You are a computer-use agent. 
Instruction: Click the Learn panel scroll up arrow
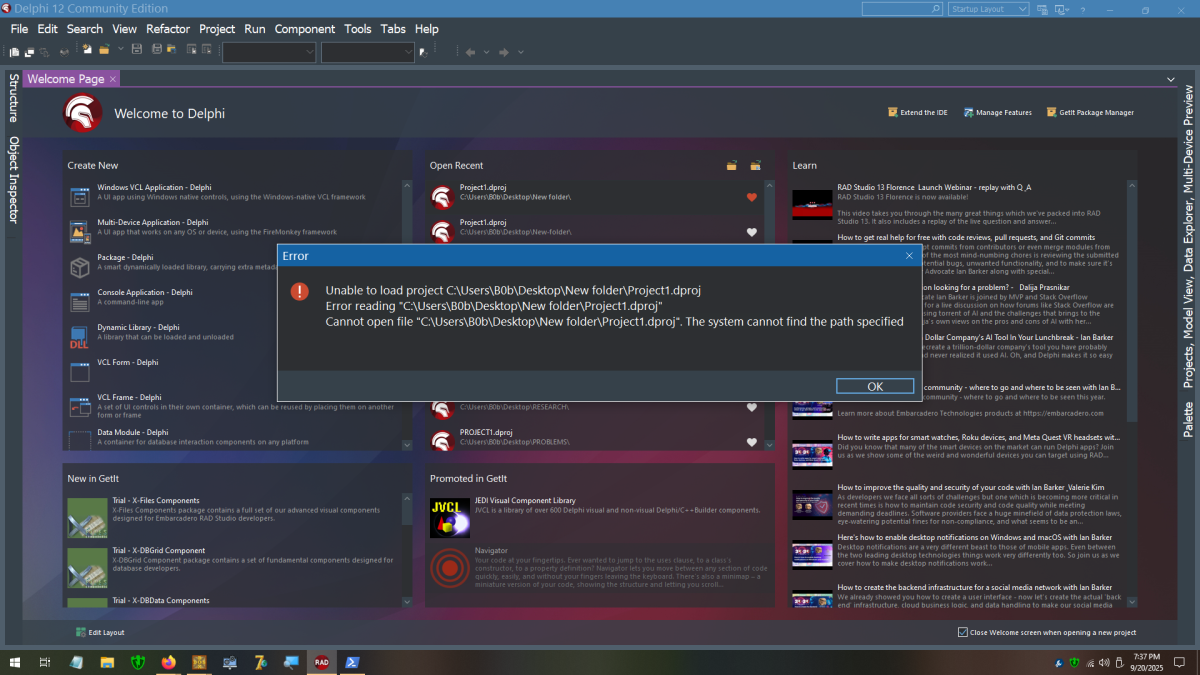click(1132, 186)
